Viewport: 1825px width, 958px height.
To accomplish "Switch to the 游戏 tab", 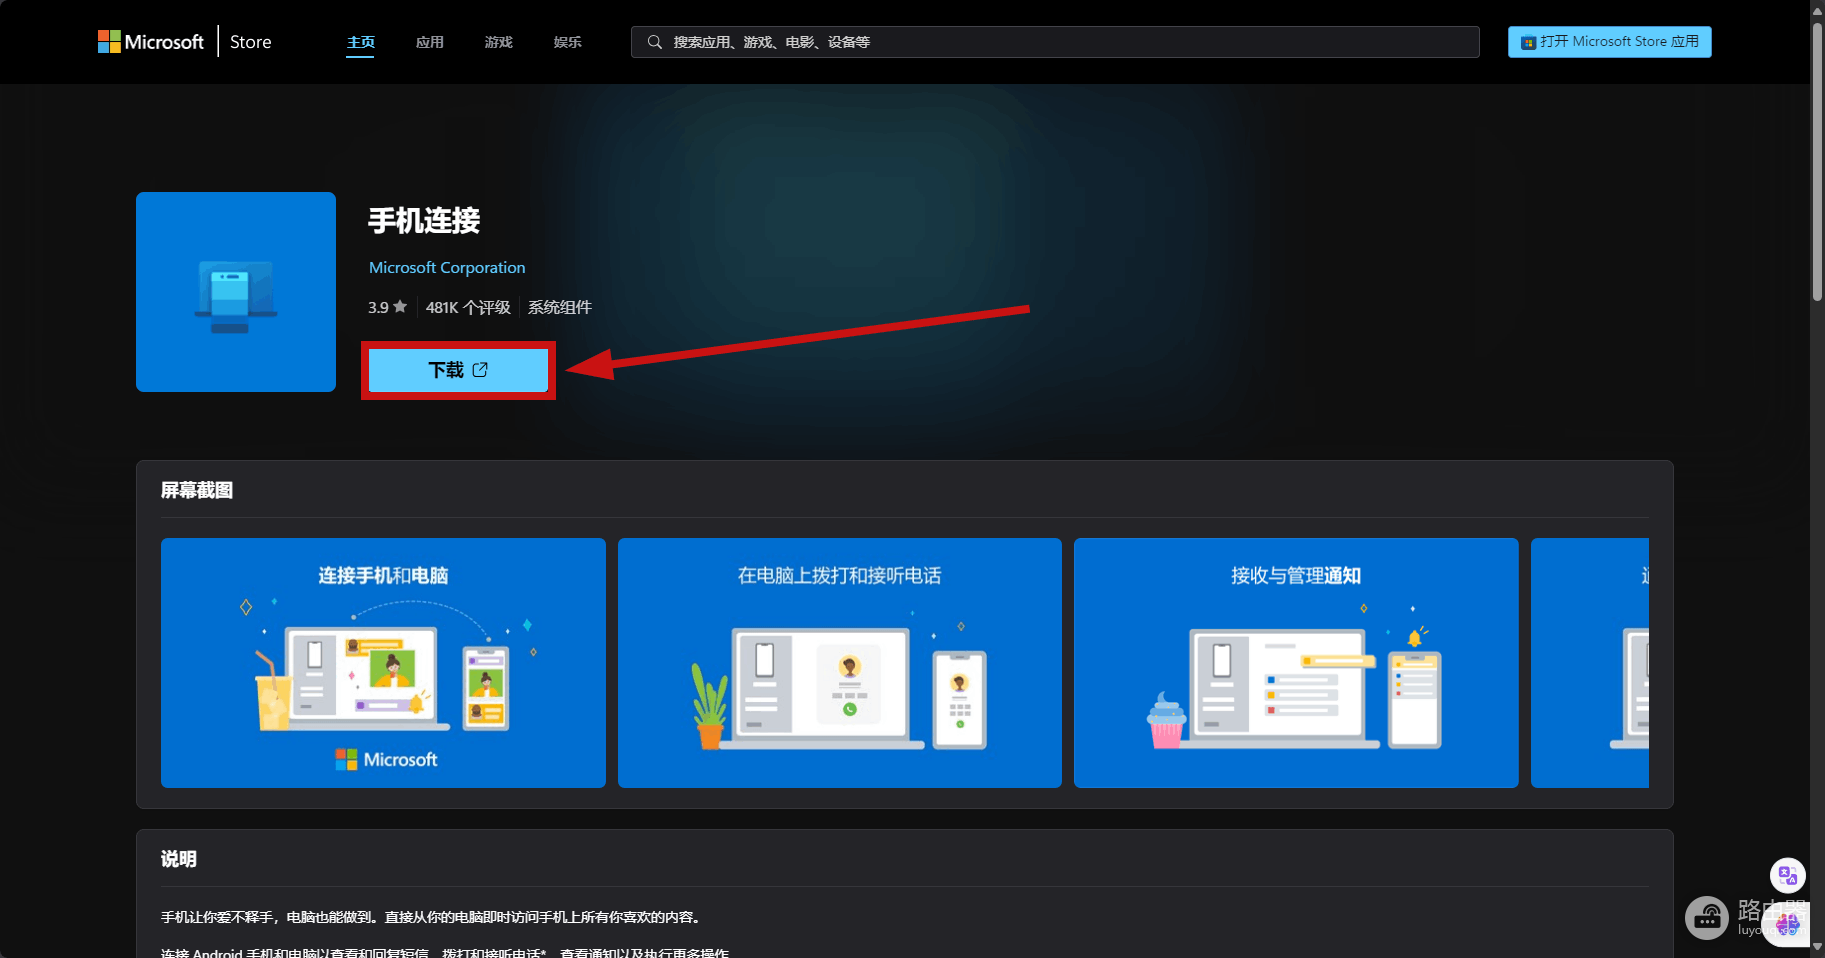I will [x=498, y=42].
